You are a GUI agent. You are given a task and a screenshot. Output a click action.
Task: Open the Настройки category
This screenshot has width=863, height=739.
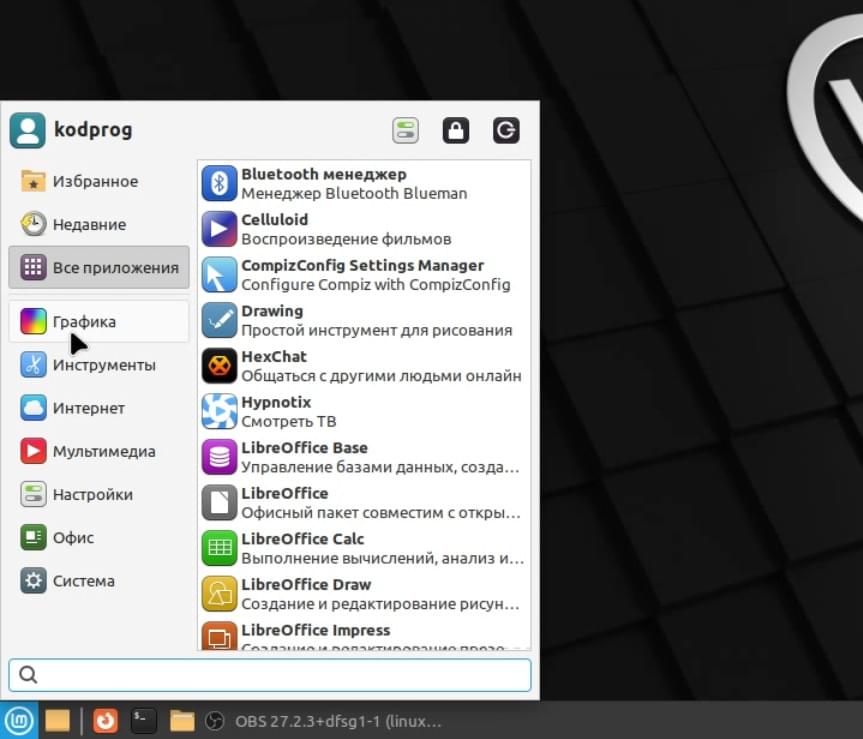tap(99, 494)
